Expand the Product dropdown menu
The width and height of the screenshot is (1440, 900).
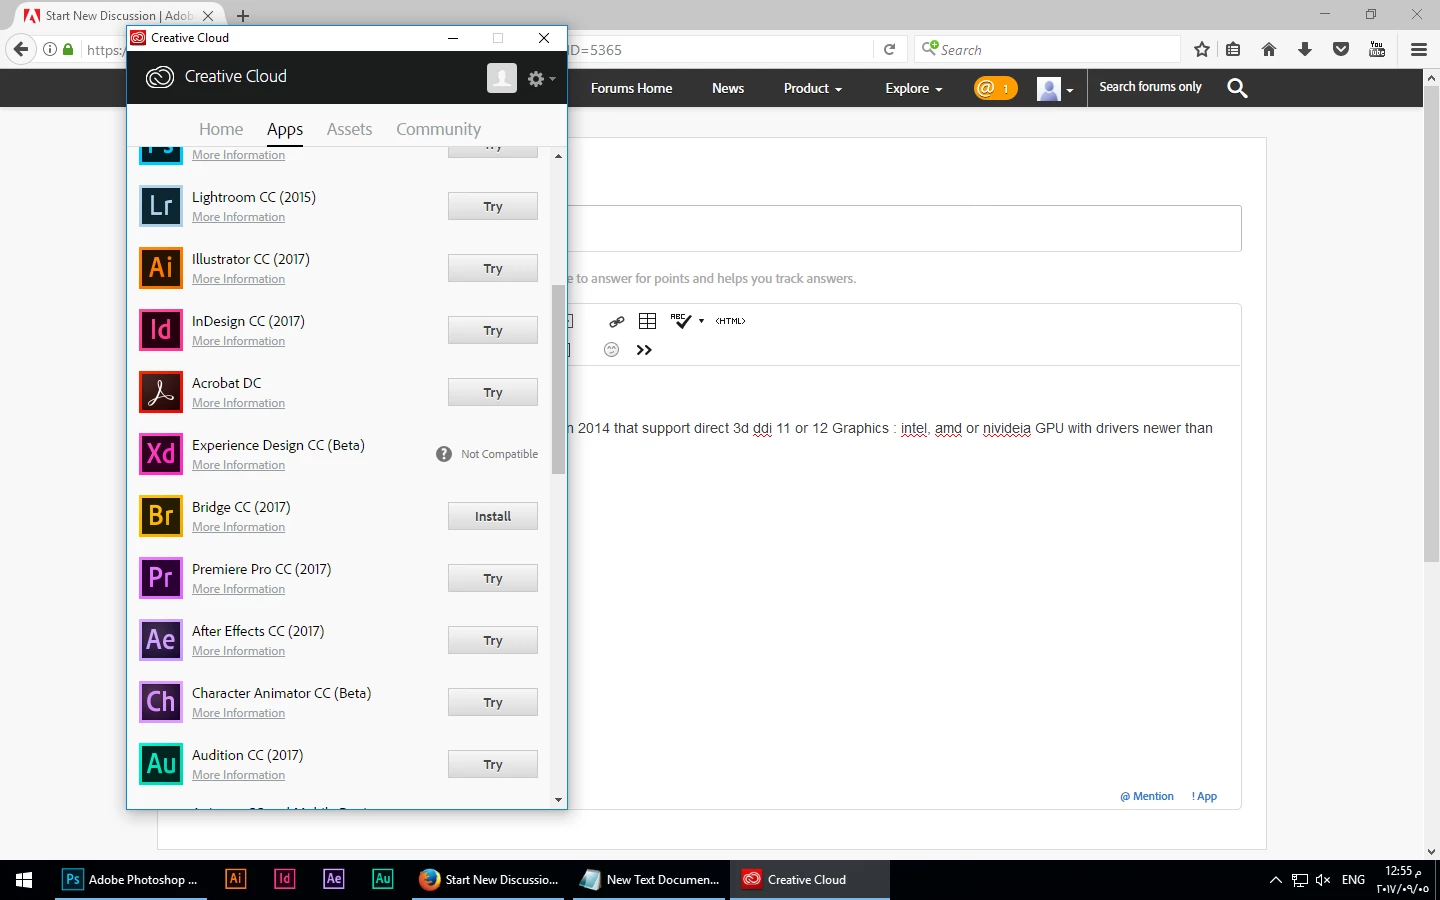(x=813, y=88)
